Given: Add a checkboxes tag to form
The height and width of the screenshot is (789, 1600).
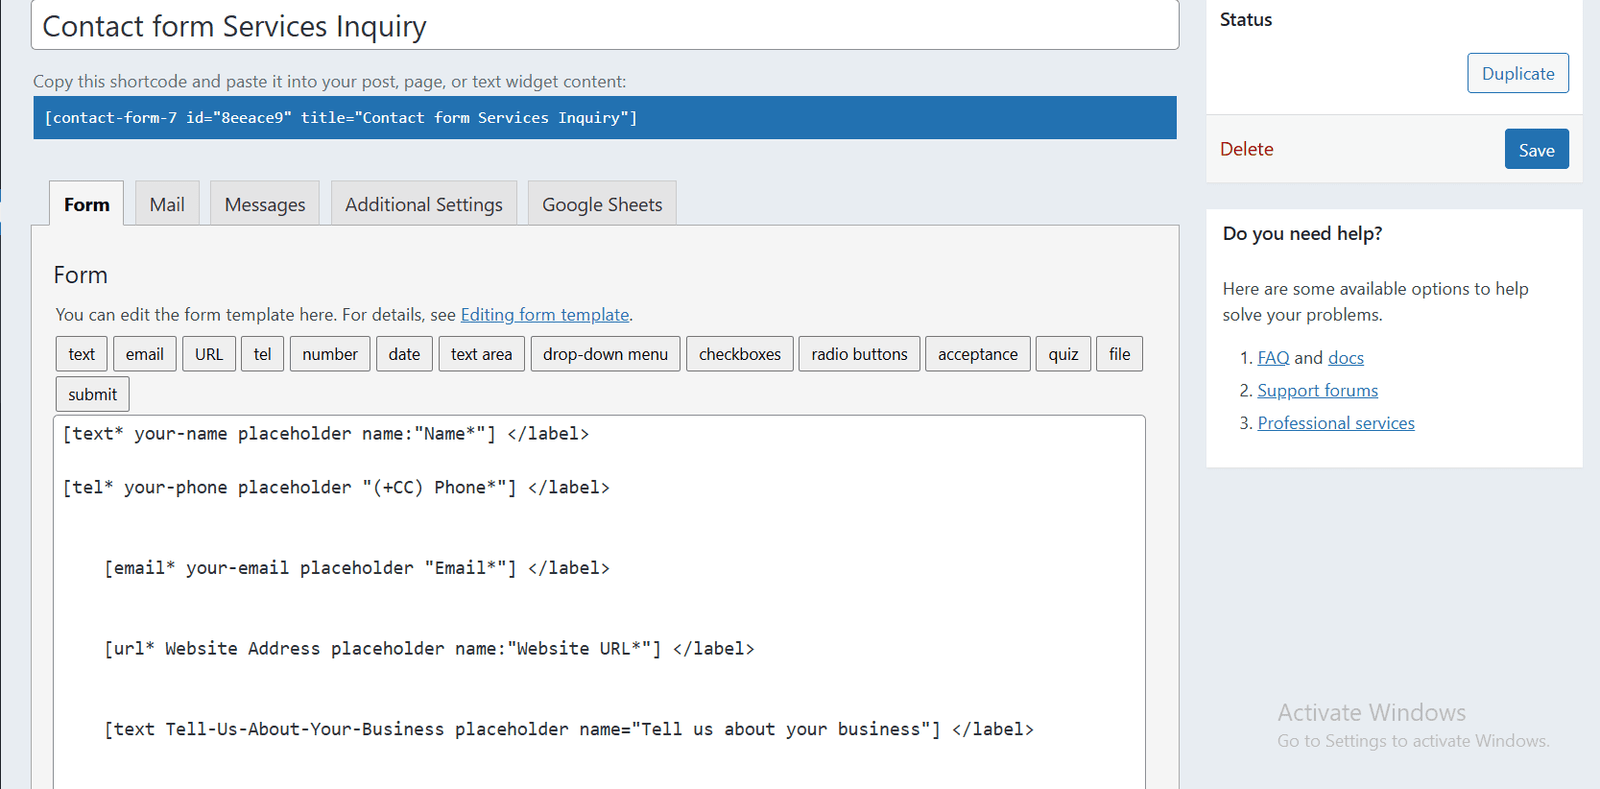Looking at the screenshot, I should (739, 354).
